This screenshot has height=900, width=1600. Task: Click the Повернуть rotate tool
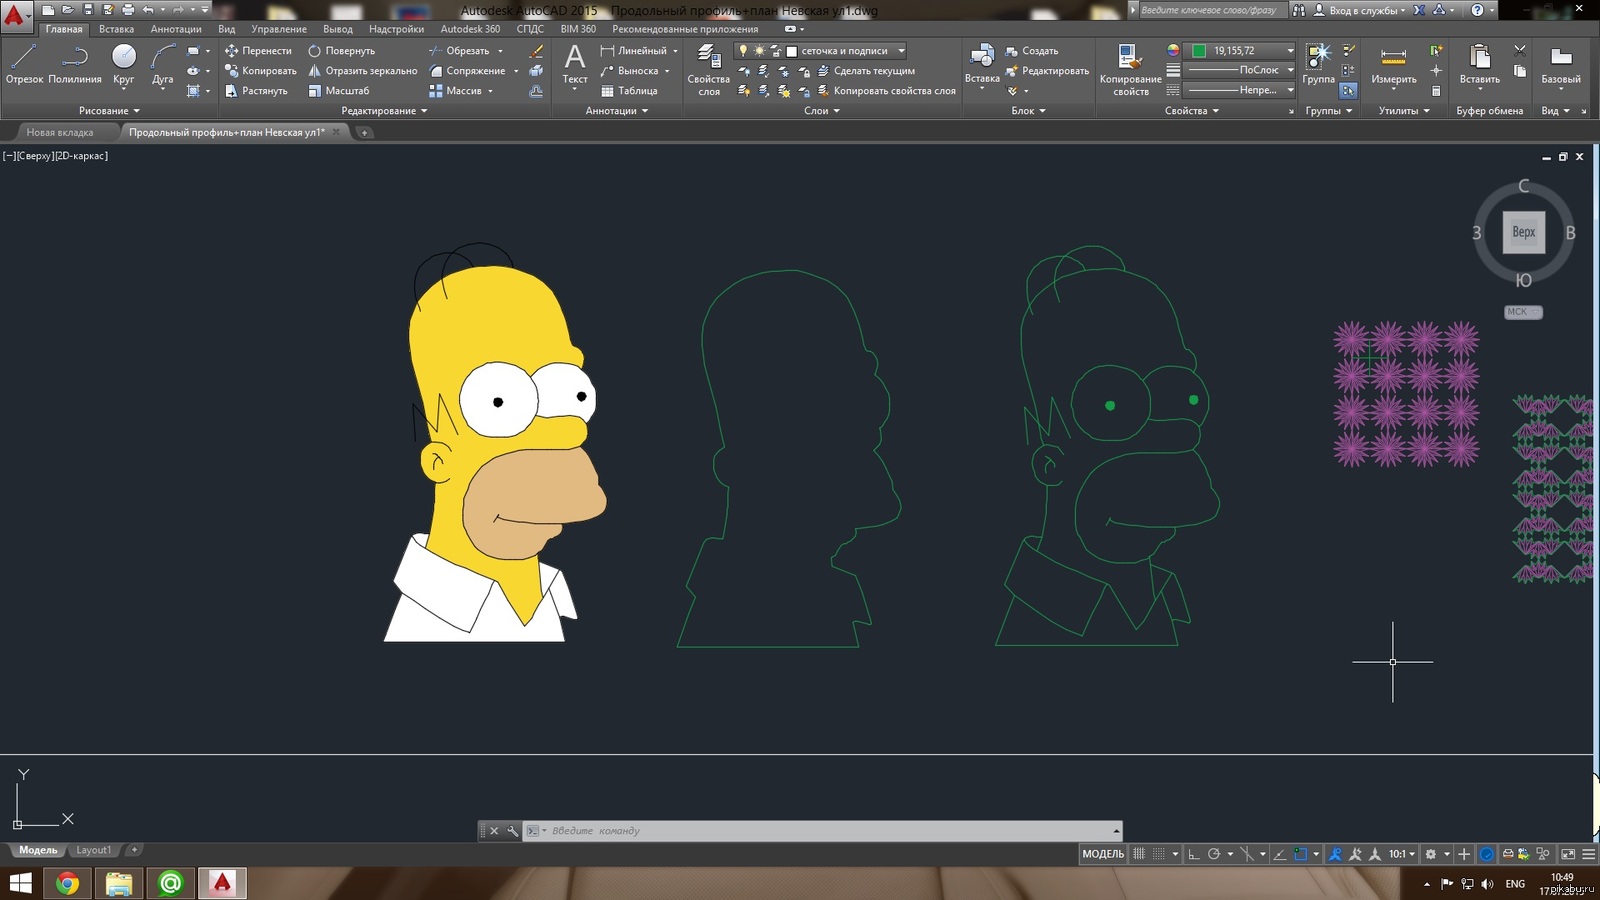tap(341, 51)
